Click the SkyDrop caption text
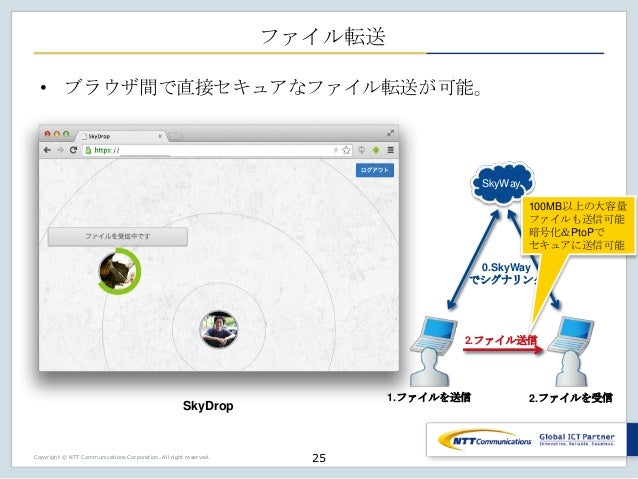Viewport: 638px width, 479px height. pyautogui.click(x=208, y=406)
